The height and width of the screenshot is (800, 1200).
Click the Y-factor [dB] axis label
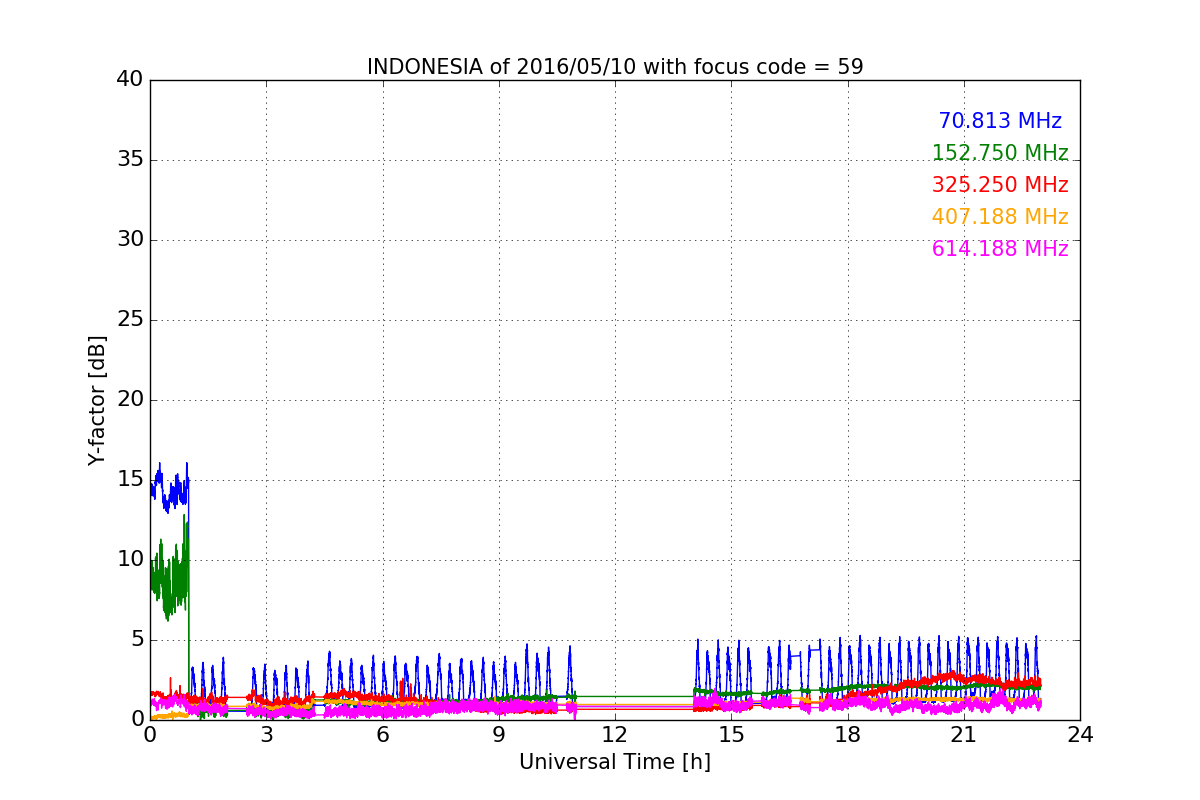tap(97, 400)
